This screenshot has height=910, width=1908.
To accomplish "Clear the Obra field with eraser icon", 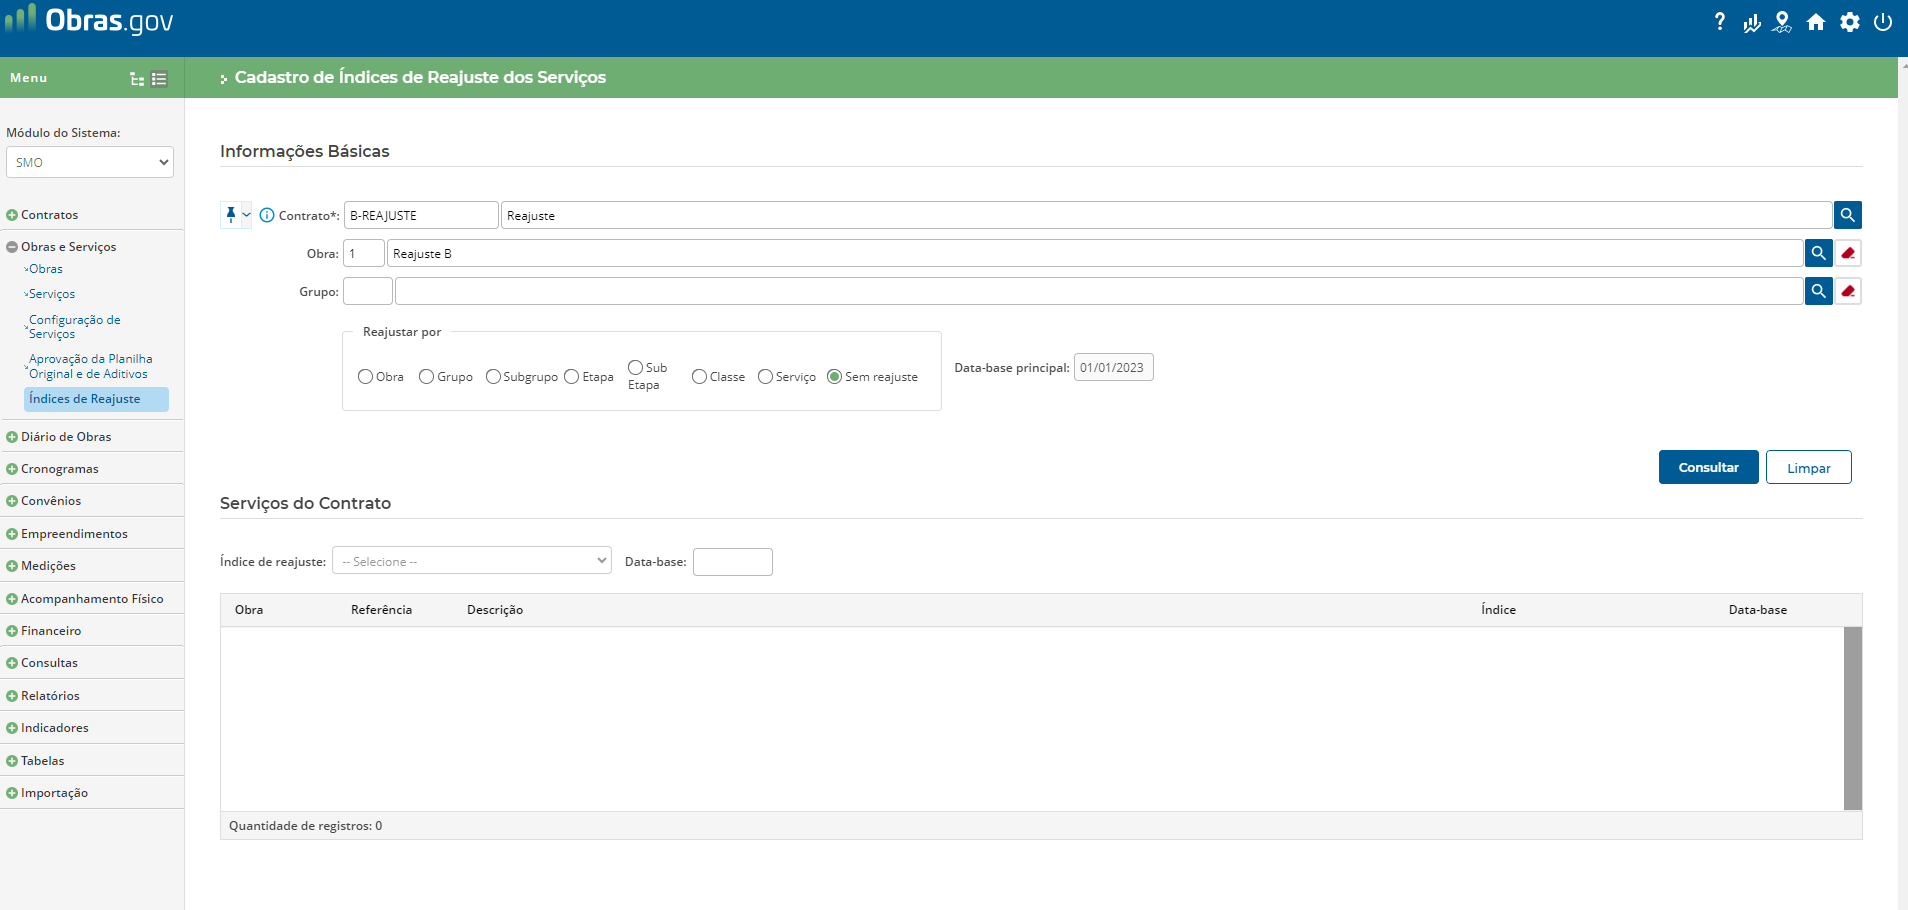I will 1848,254.
